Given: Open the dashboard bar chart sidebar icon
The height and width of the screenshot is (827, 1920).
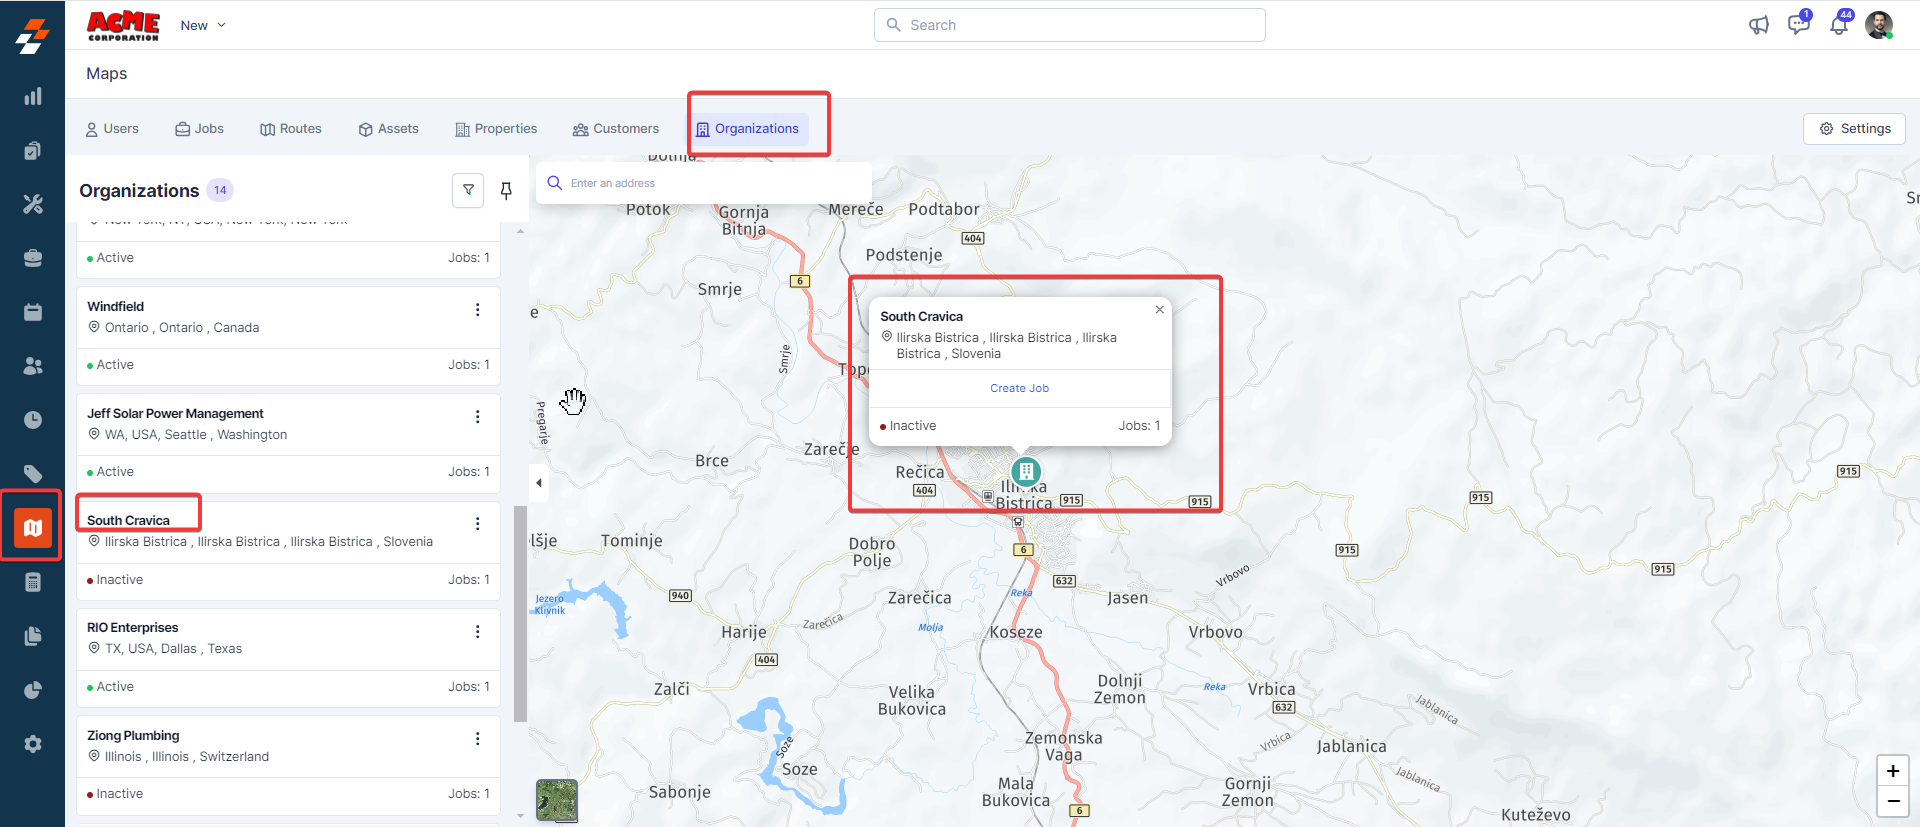Looking at the screenshot, I should 33,96.
